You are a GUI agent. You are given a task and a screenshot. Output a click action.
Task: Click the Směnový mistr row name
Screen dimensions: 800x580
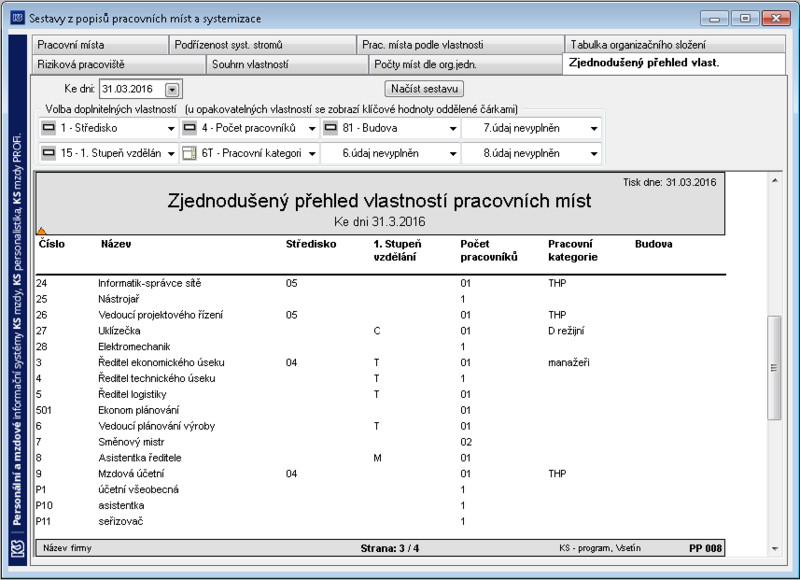pos(131,442)
